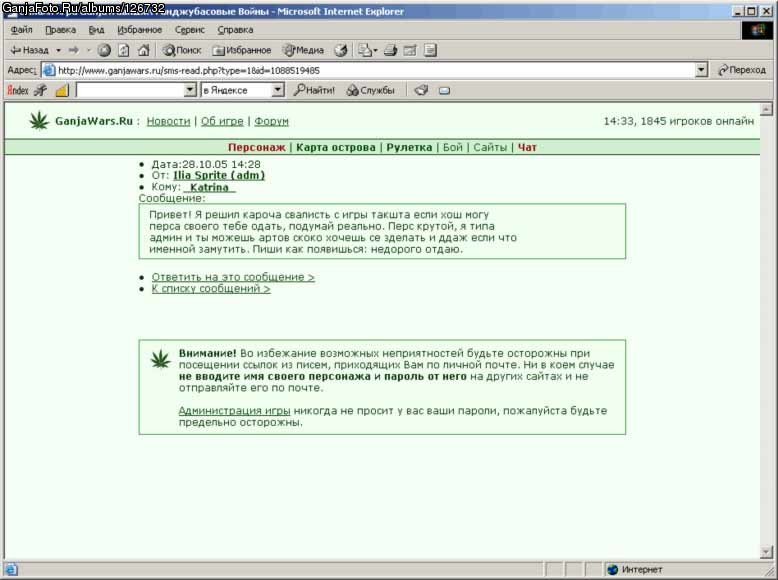Open the Службы services button
Image resolution: width=778 pixels, height=580 pixels.
tap(370, 90)
